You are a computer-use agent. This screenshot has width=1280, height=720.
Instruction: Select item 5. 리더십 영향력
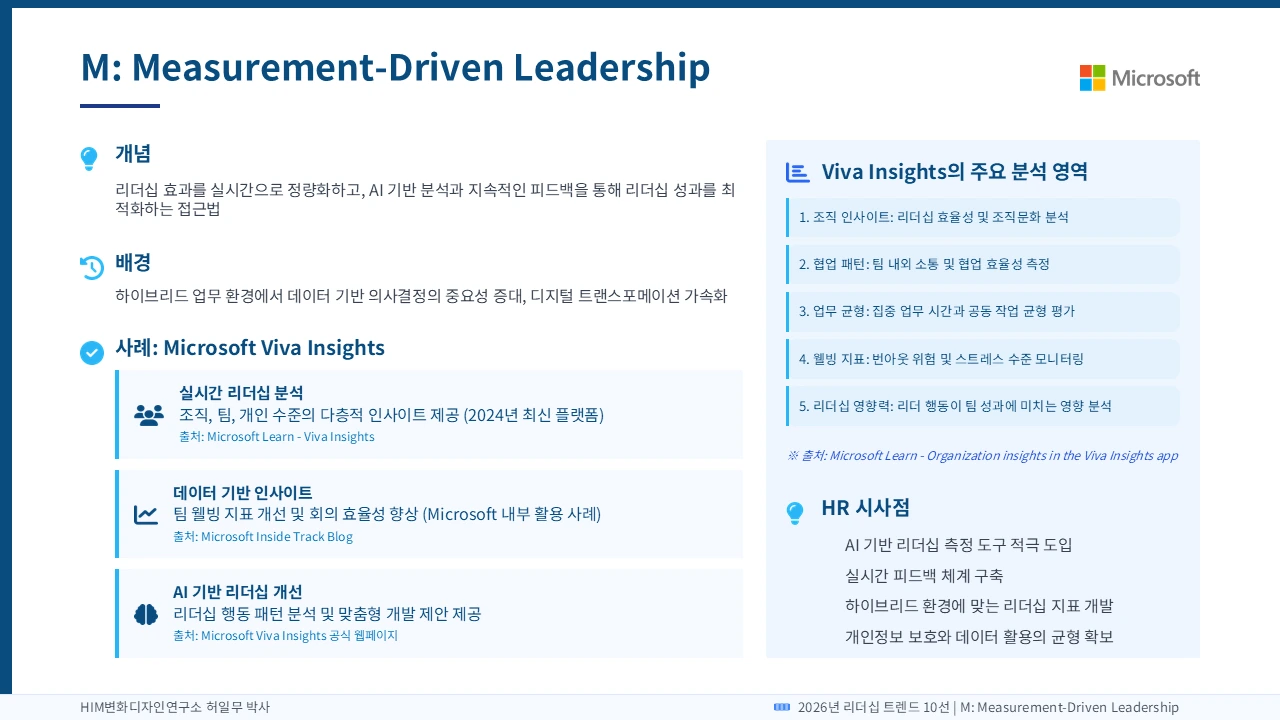[x=983, y=405]
